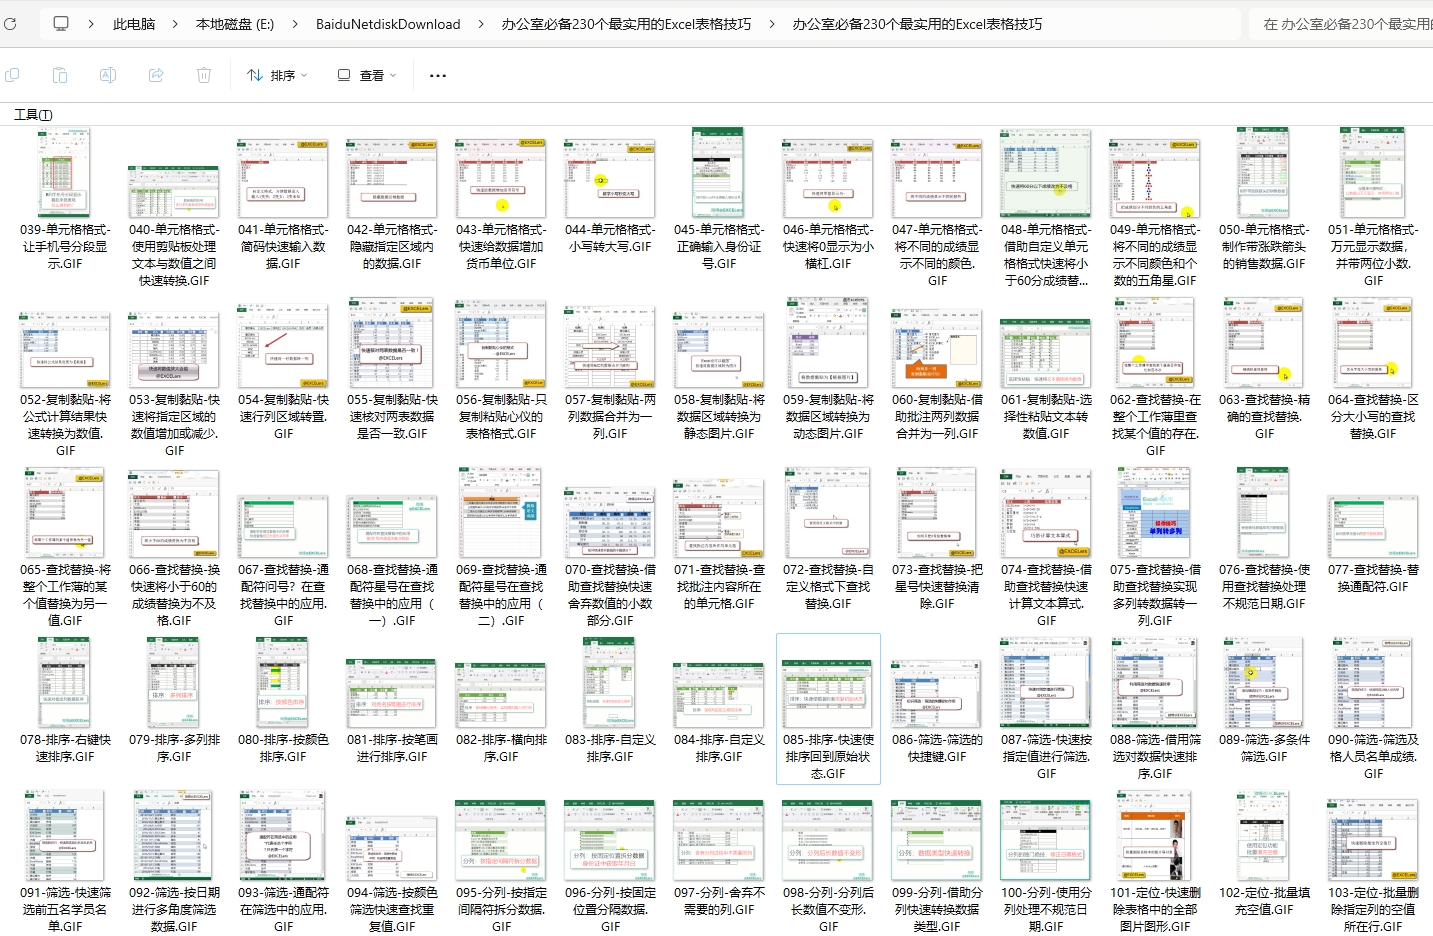Viewport: 1433px width, 936px height.
Task: Click the Copy icon in toolbar
Action: (x=12, y=75)
